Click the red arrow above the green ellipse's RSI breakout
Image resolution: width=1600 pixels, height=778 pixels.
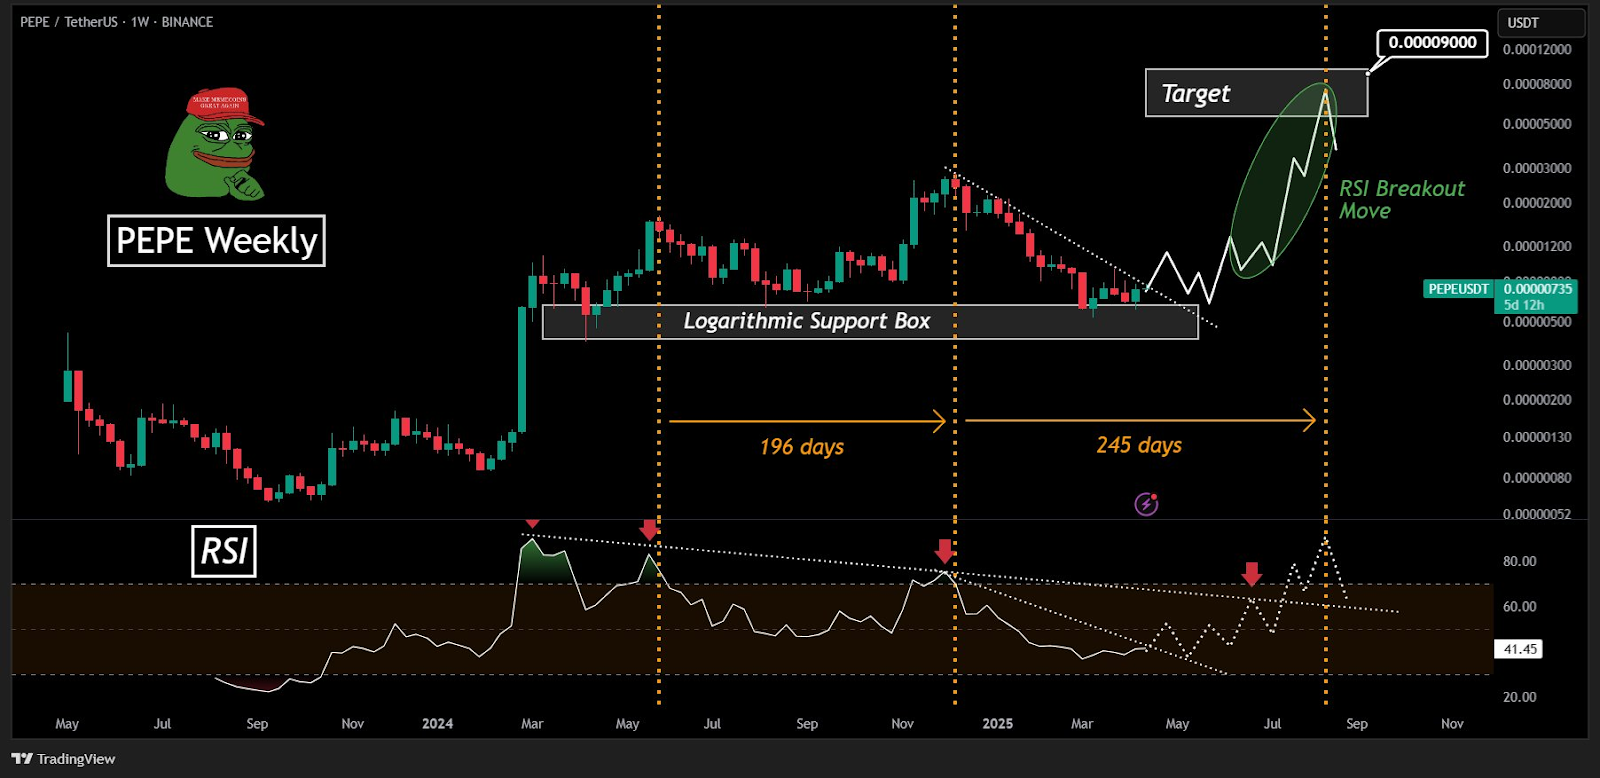pos(1251,574)
